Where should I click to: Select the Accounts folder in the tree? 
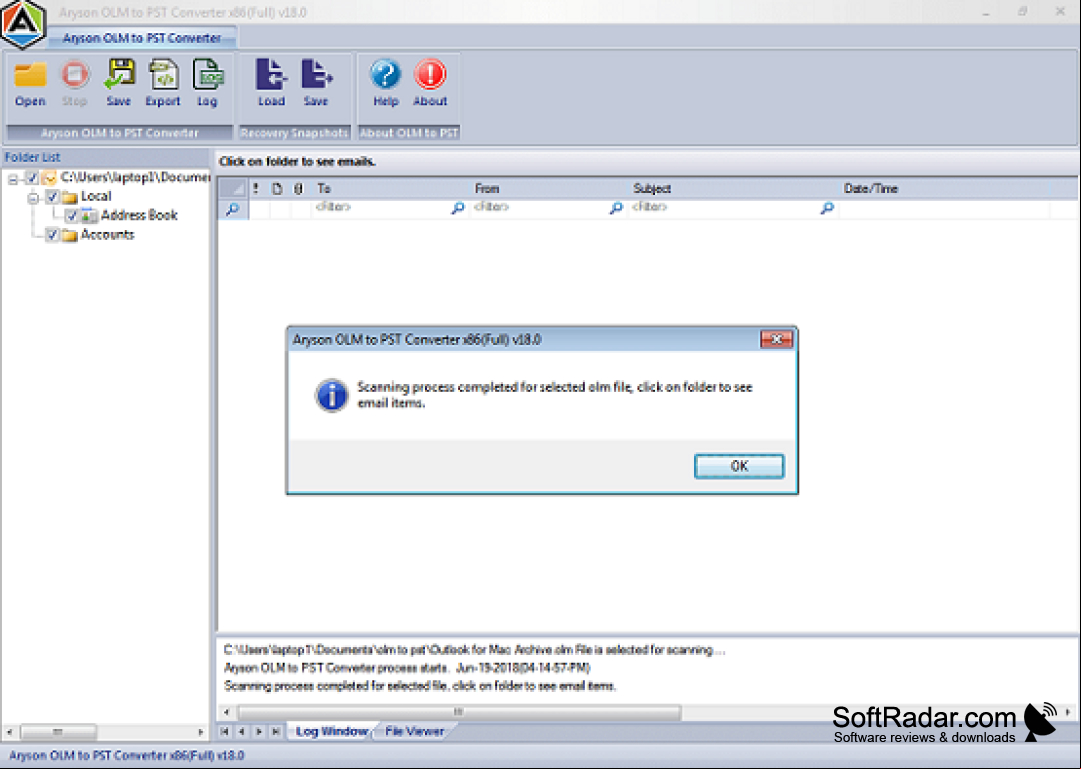(108, 234)
